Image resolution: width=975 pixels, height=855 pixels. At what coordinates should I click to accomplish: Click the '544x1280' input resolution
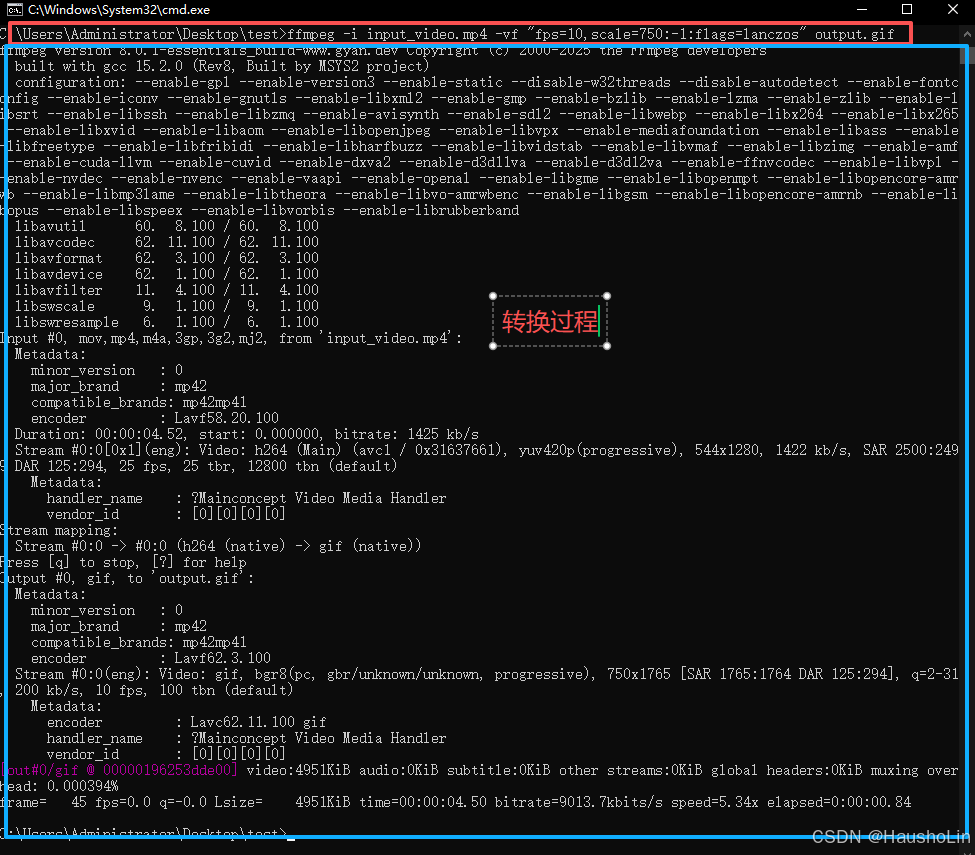(727, 450)
